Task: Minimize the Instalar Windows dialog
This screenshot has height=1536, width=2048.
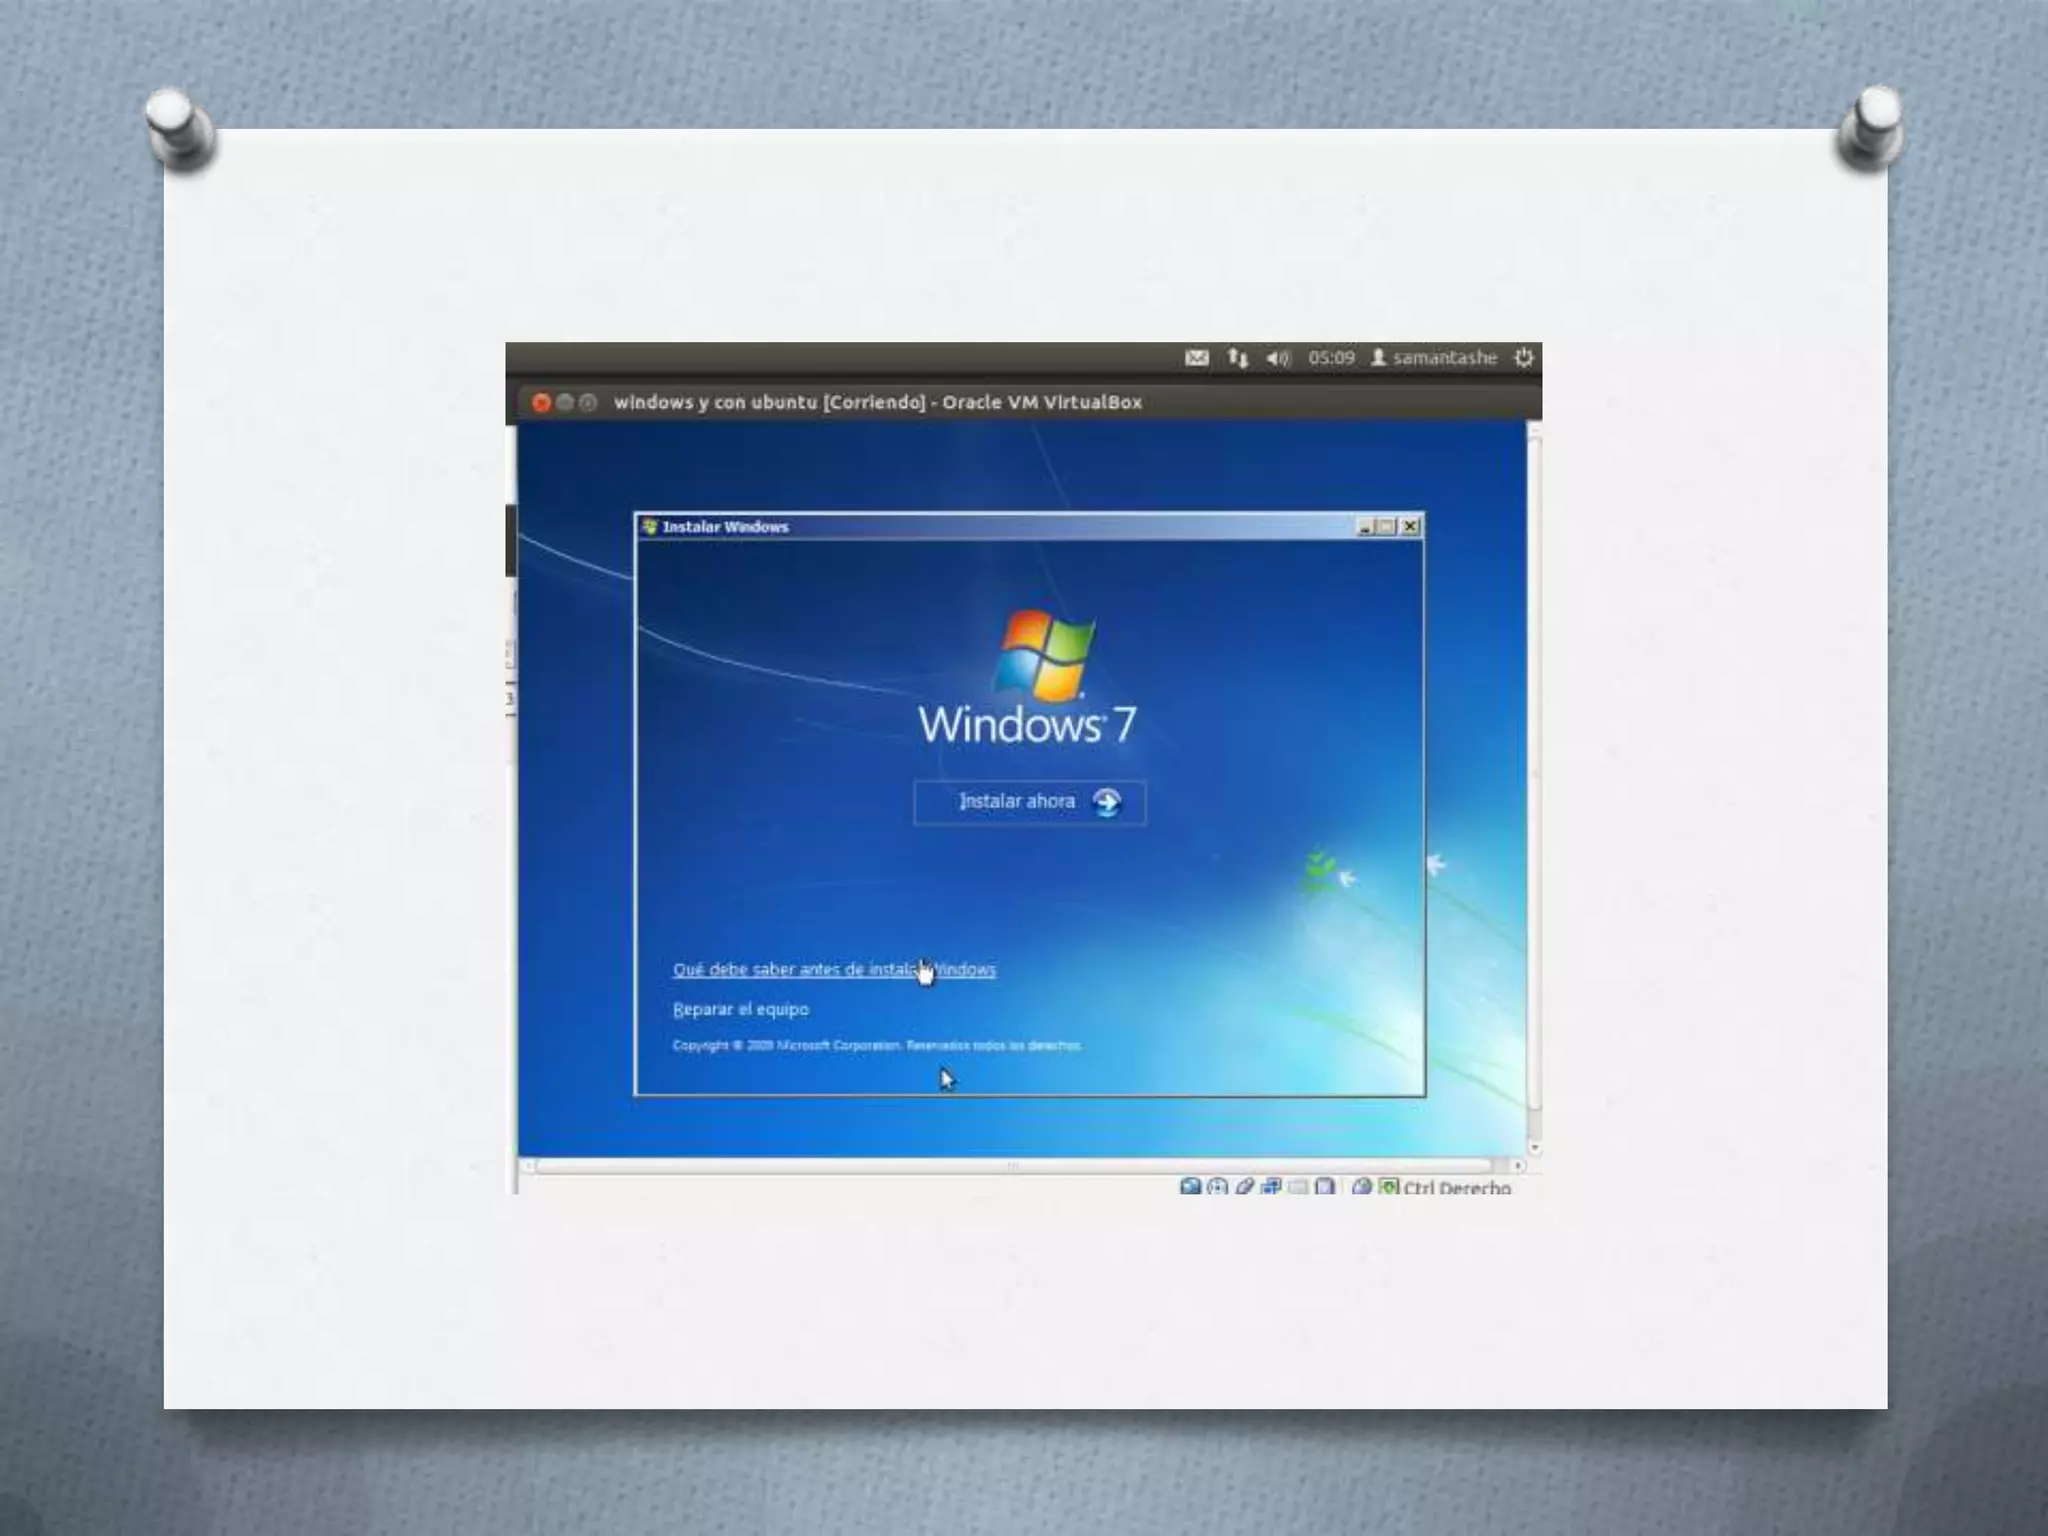Action: point(1366,526)
